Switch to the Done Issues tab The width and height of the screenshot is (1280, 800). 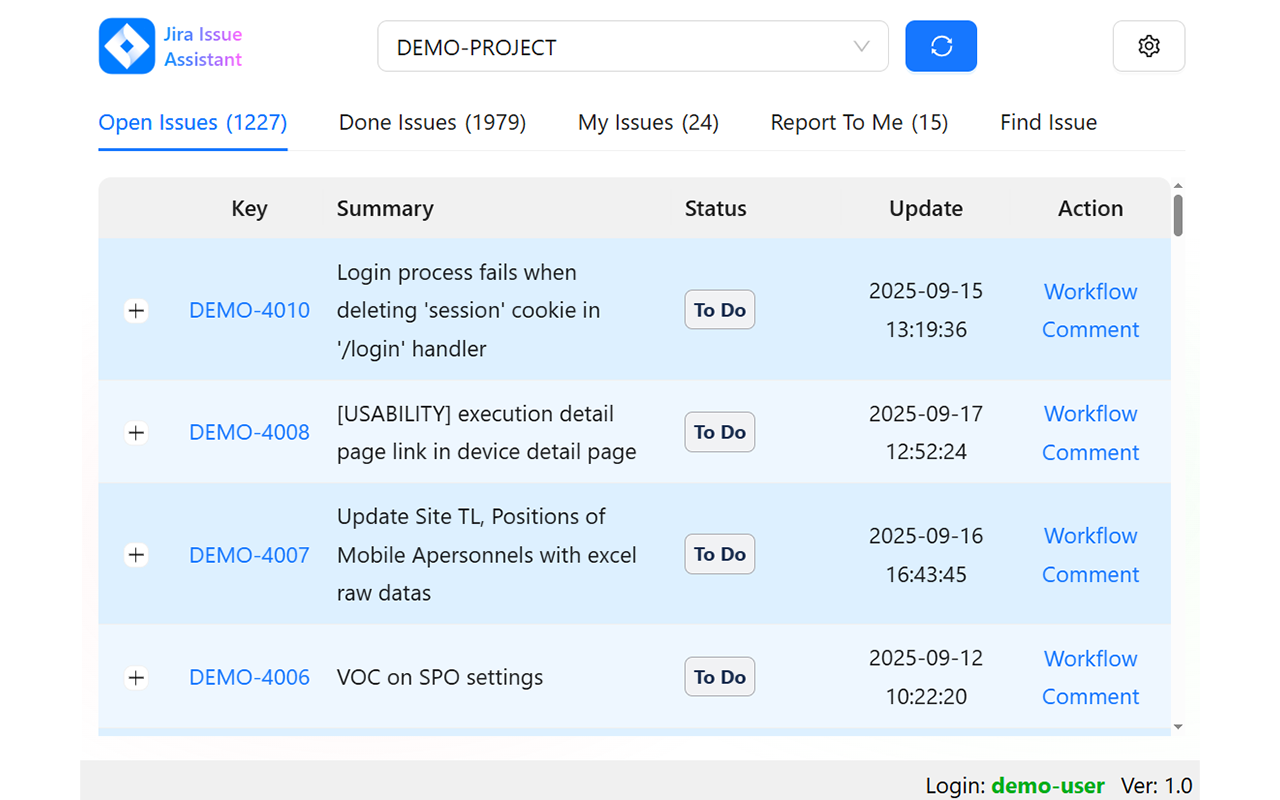point(432,123)
